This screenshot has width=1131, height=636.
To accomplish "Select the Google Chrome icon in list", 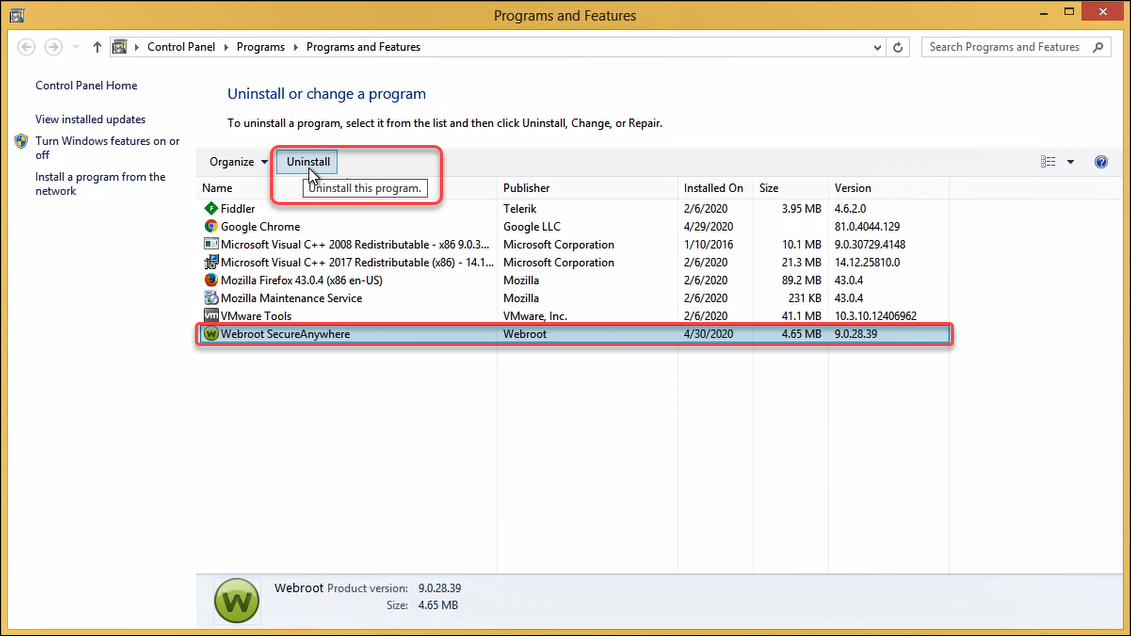I will click(x=211, y=227).
